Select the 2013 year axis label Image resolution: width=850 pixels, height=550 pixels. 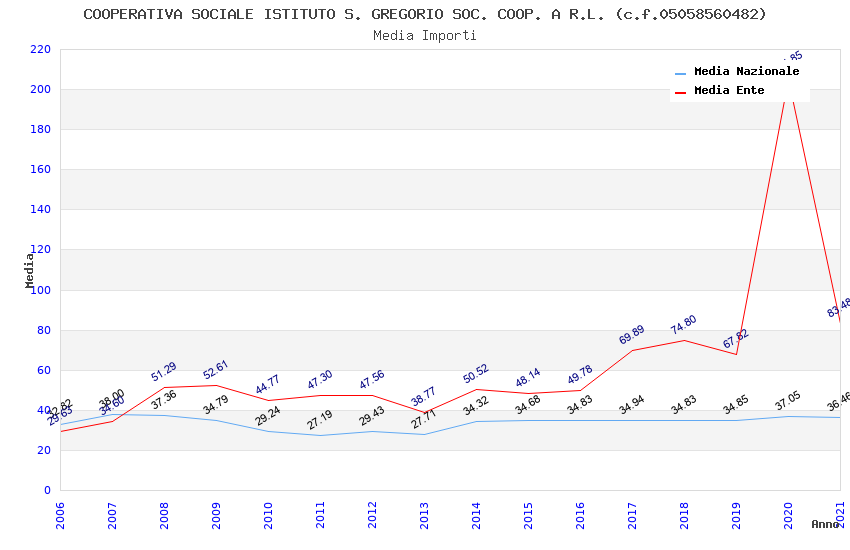(x=424, y=516)
